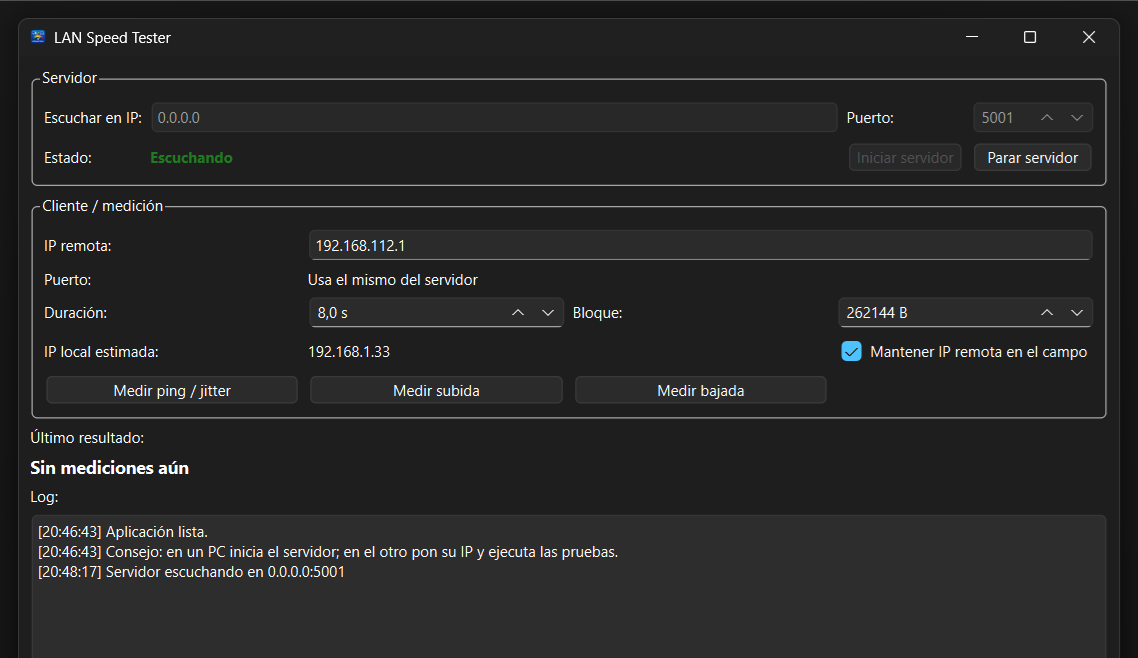Uncheck Mantener IP remota en el campo
The image size is (1138, 658).
click(851, 352)
